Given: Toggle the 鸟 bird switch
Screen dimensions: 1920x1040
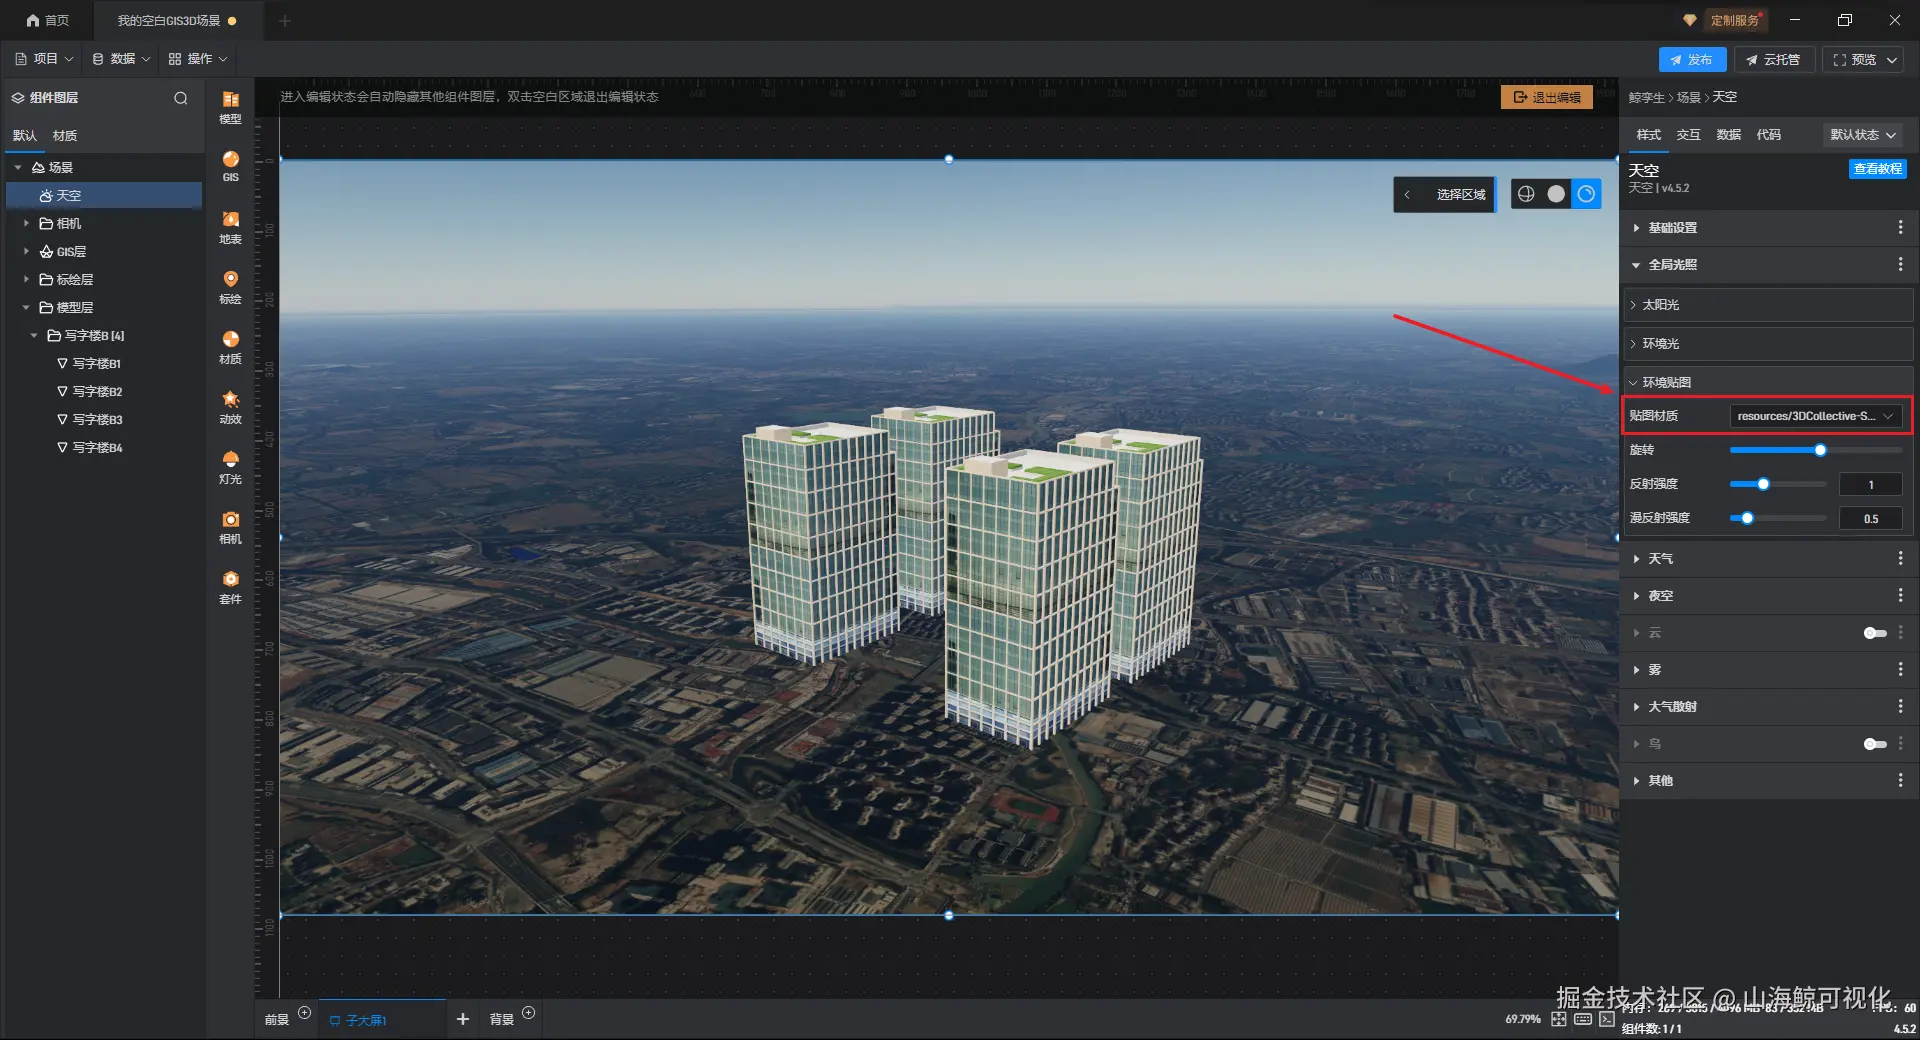Looking at the screenshot, I should point(1875,744).
